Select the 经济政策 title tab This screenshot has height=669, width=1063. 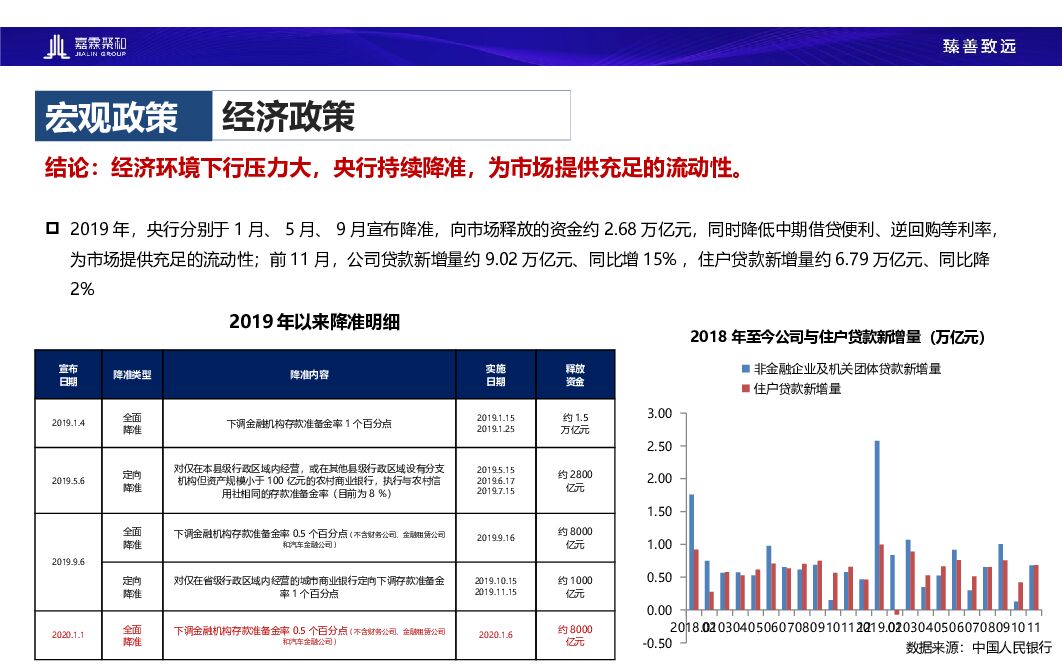(x=288, y=116)
